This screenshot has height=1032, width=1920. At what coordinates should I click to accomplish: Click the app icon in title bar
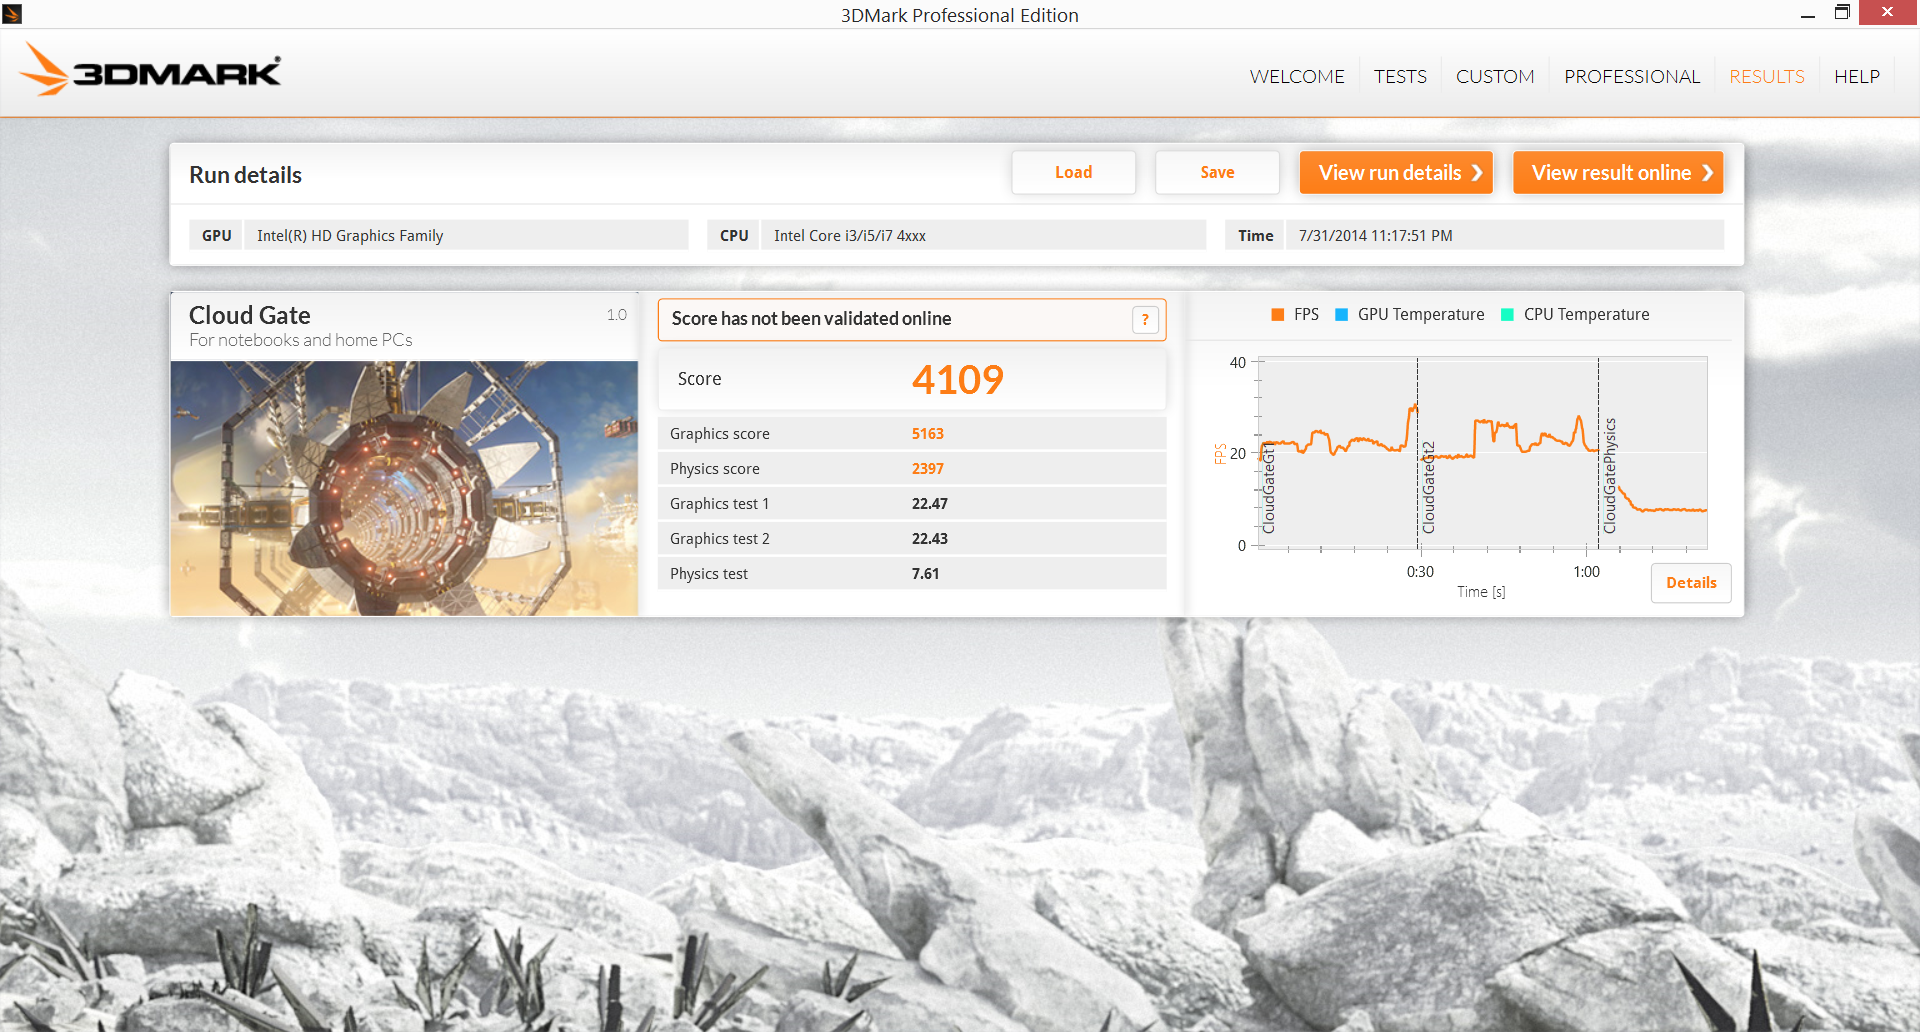click(12, 13)
